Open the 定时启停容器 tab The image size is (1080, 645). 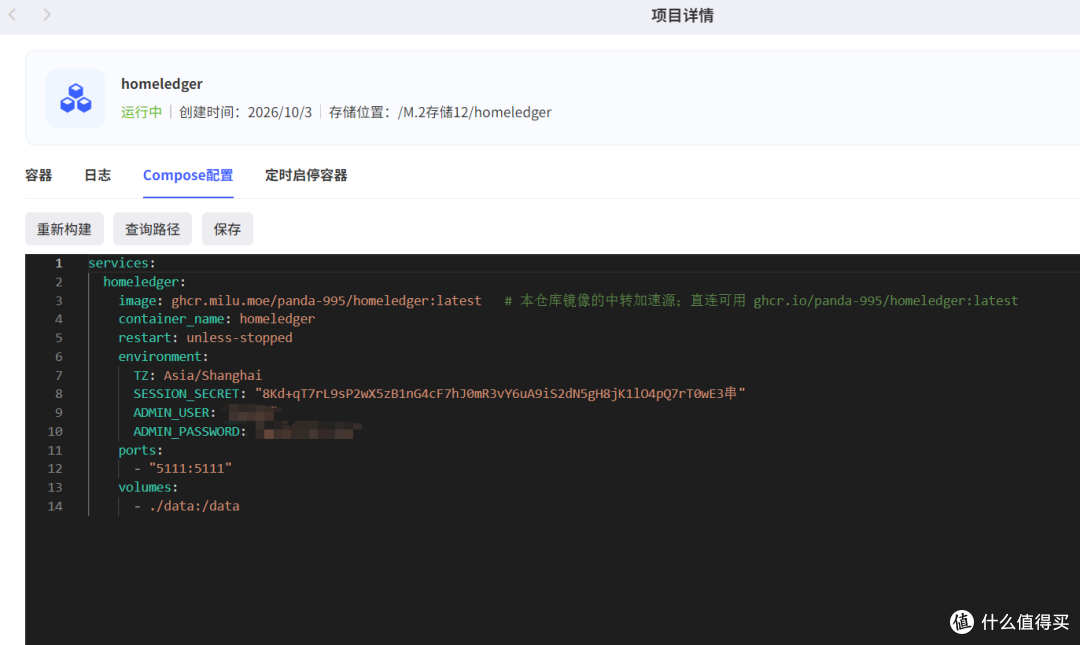pos(306,175)
